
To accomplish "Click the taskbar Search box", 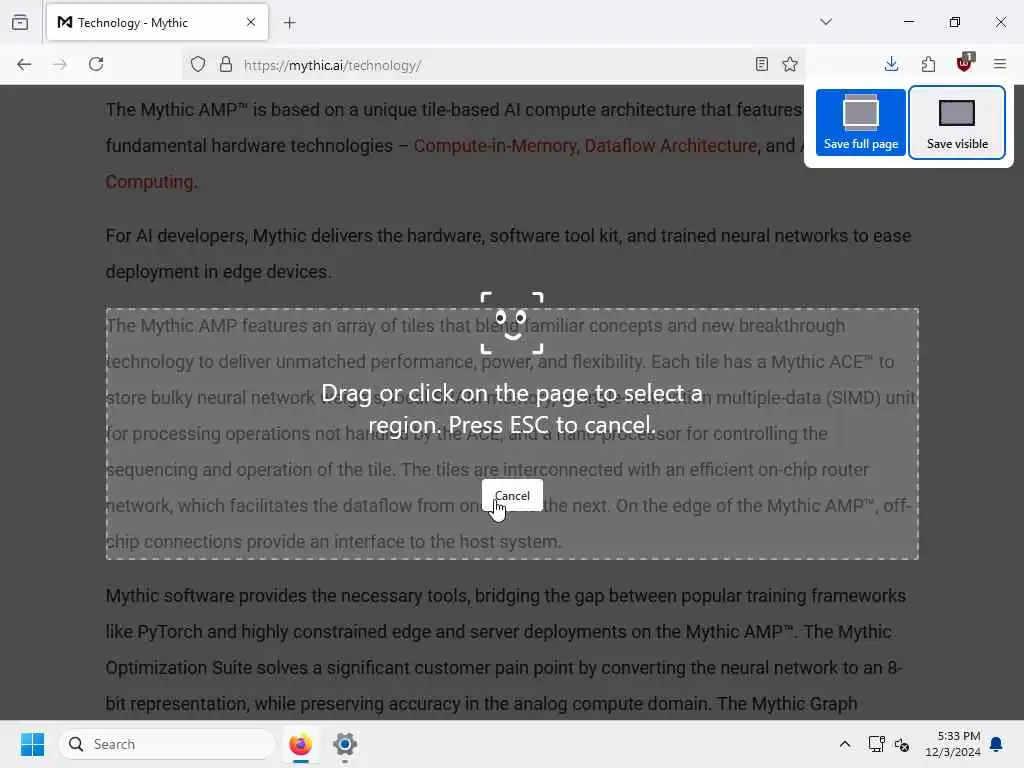I will pyautogui.click(x=167, y=744).
